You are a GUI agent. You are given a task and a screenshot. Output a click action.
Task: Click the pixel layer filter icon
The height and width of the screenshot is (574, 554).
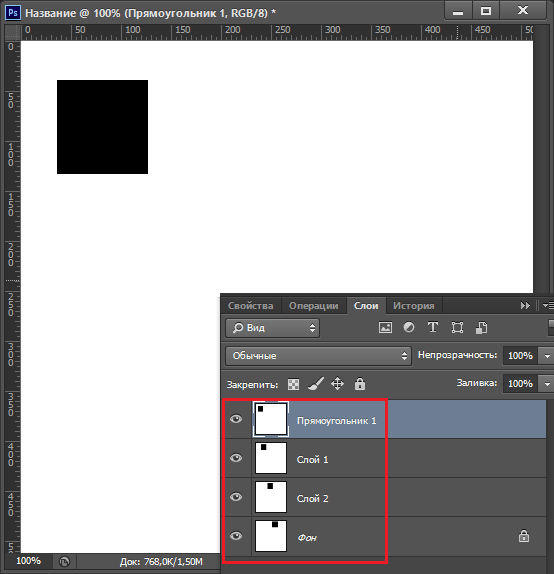point(385,327)
